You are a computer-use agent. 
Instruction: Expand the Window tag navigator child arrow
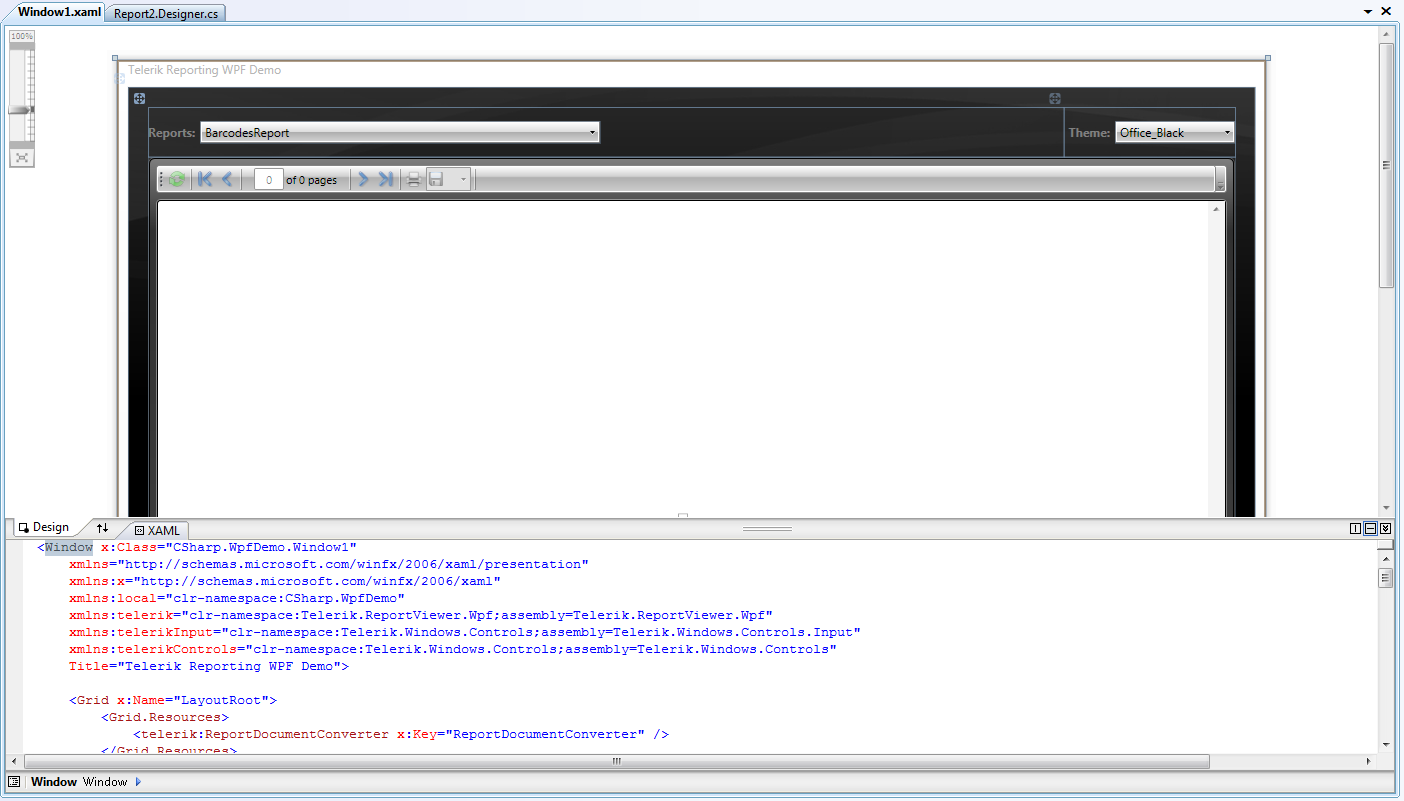(x=138, y=782)
